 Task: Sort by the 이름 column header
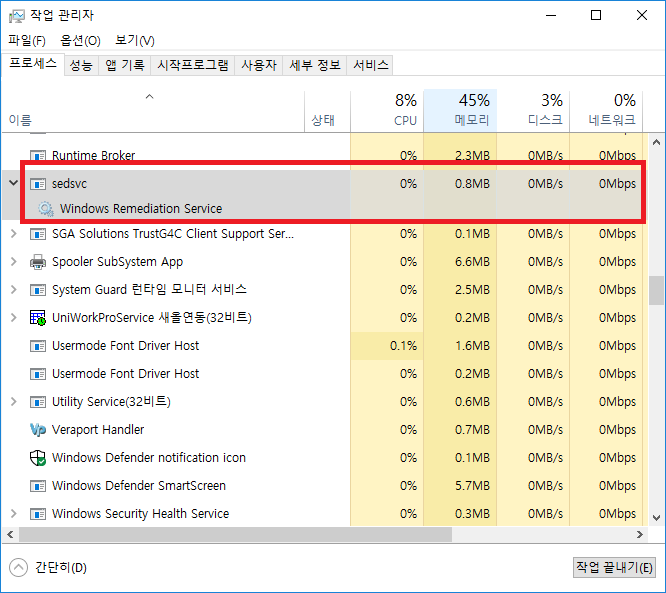tap(153, 111)
